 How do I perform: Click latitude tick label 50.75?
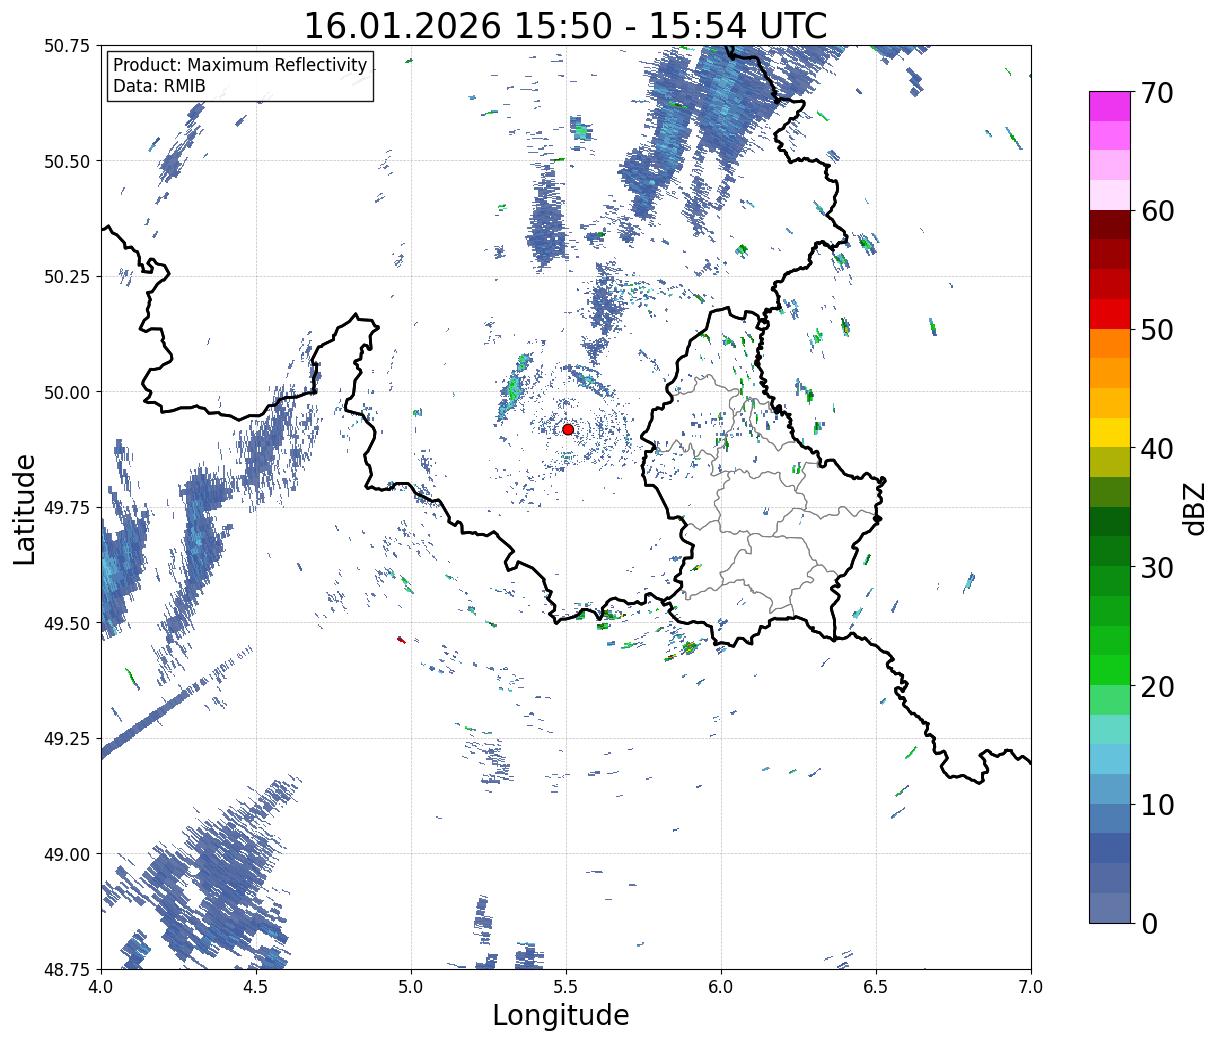tap(67, 46)
